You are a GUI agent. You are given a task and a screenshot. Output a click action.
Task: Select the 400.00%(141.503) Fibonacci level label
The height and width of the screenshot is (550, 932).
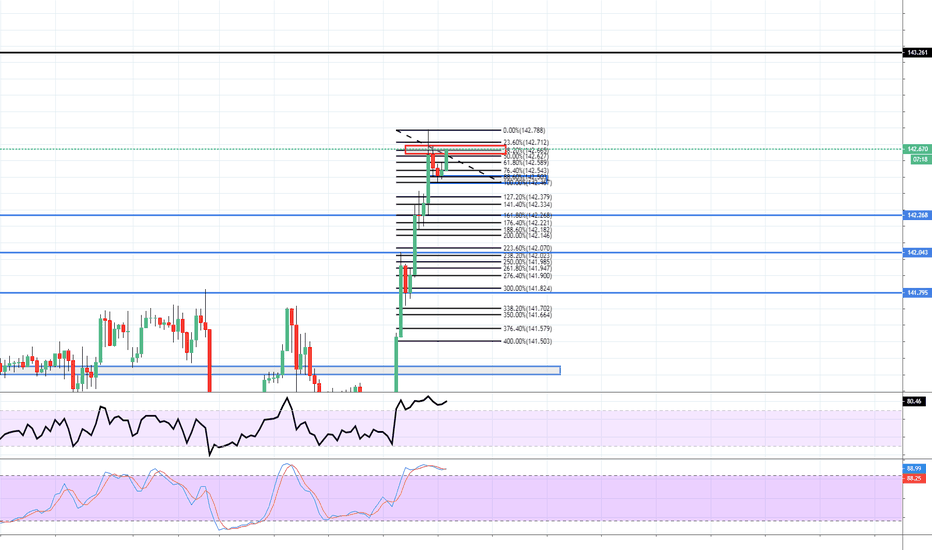click(x=528, y=342)
